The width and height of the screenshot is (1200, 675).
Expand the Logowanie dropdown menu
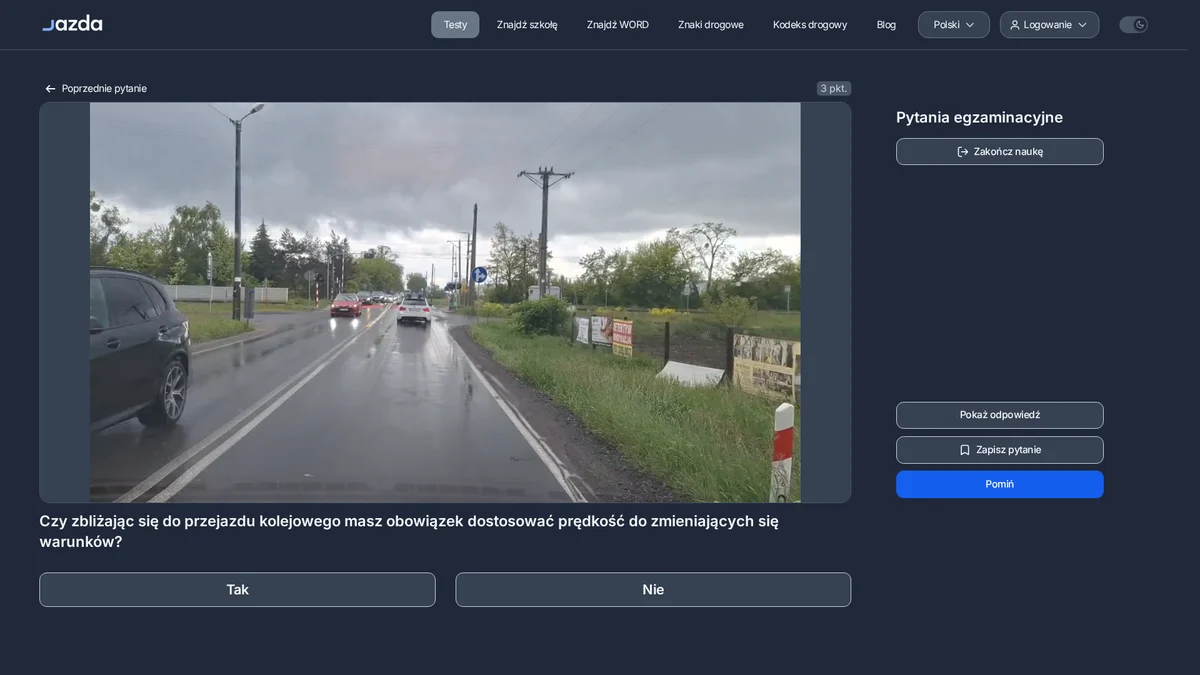click(x=1049, y=25)
